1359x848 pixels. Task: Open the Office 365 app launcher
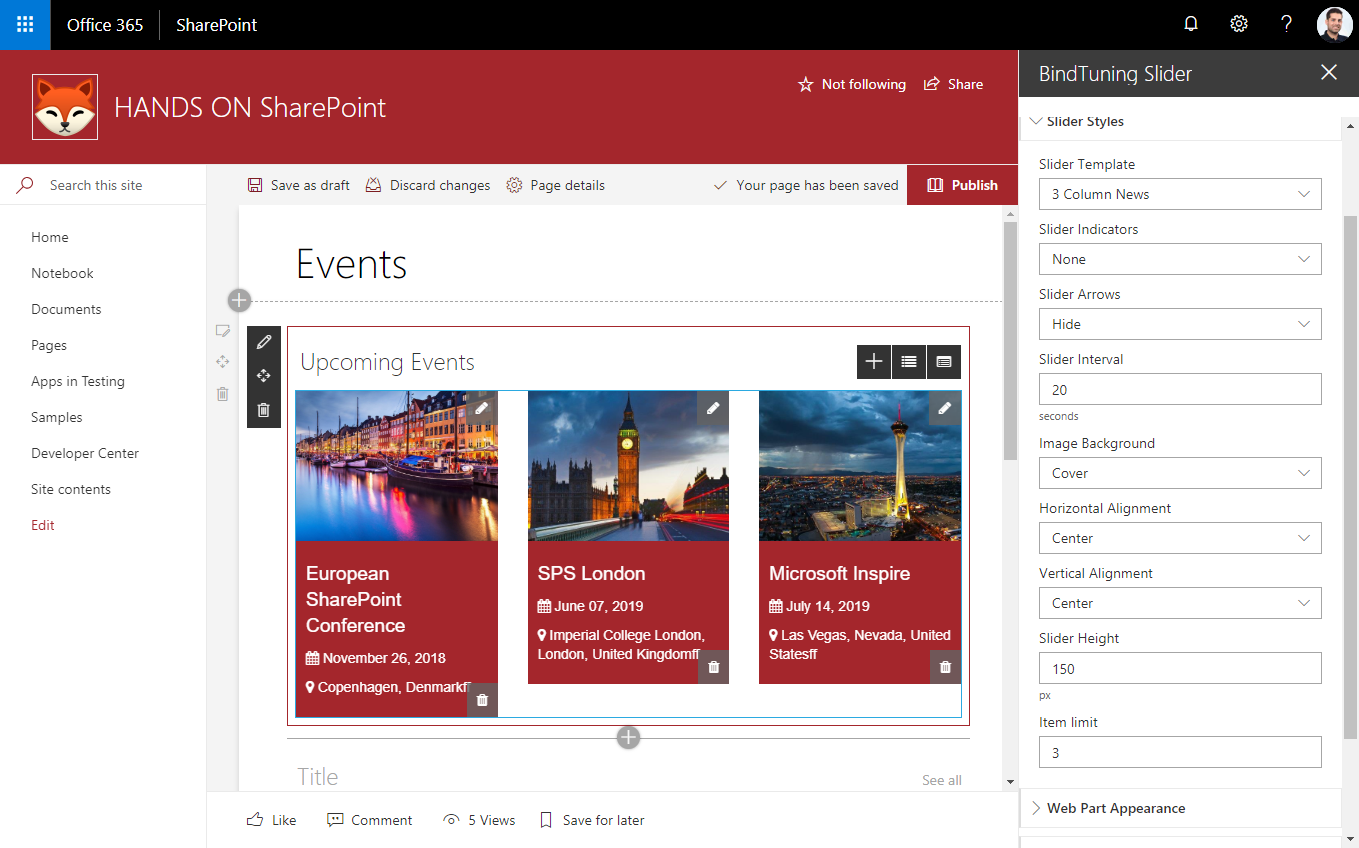[x=25, y=25]
